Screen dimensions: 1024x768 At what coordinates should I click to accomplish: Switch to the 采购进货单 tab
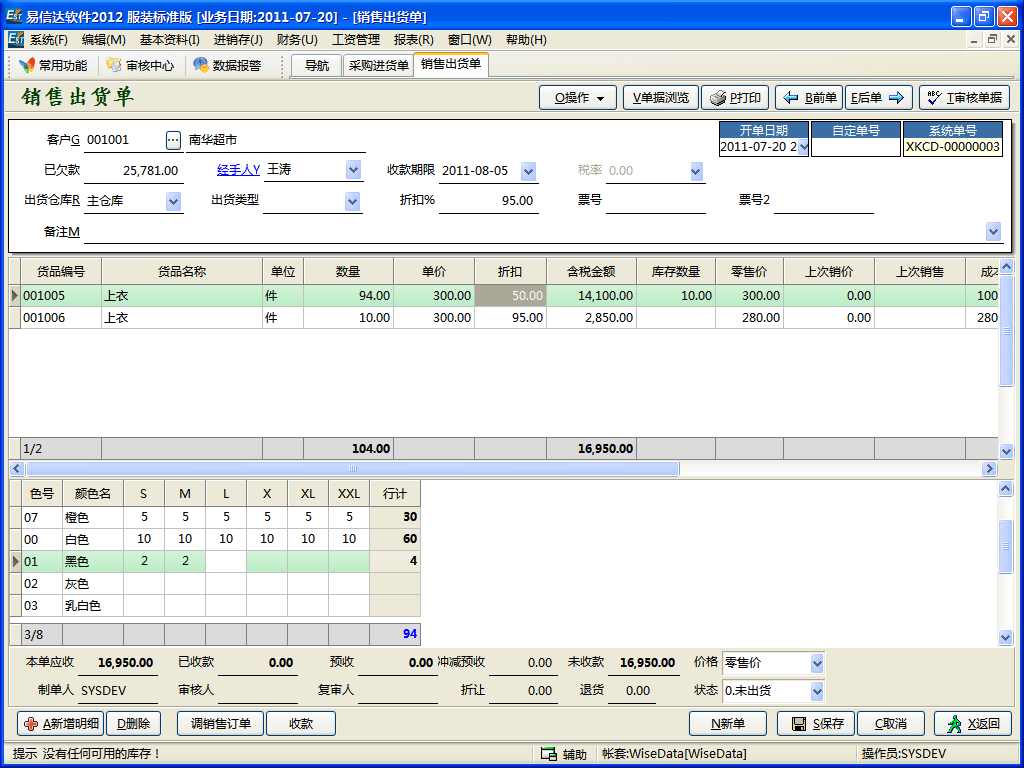pos(378,66)
